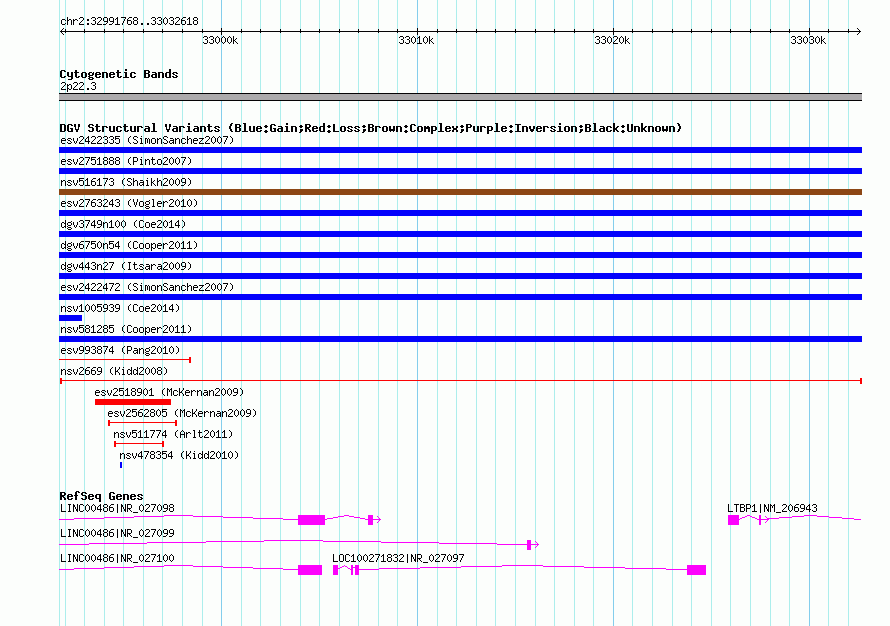This screenshot has height=626, width=890.
Task: Click the first small exon of LOC100271832
Action: 335,570
